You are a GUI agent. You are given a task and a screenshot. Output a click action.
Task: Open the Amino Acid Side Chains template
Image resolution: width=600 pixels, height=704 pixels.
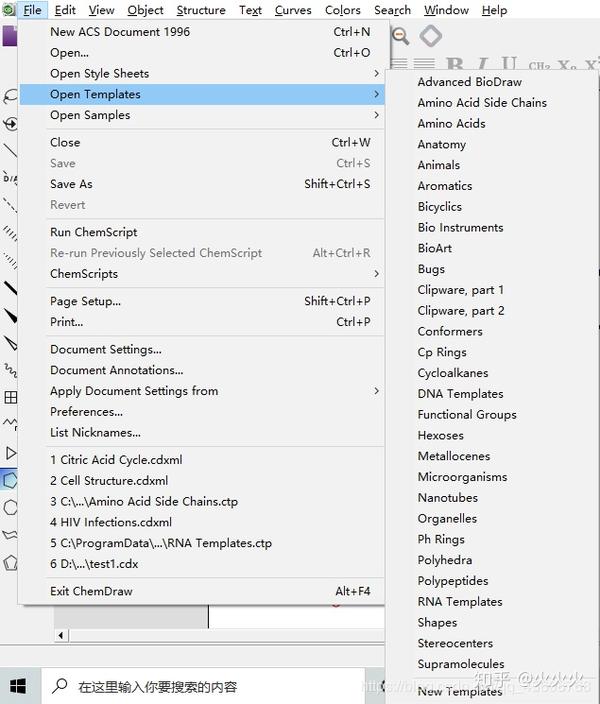click(x=492, y=103)
